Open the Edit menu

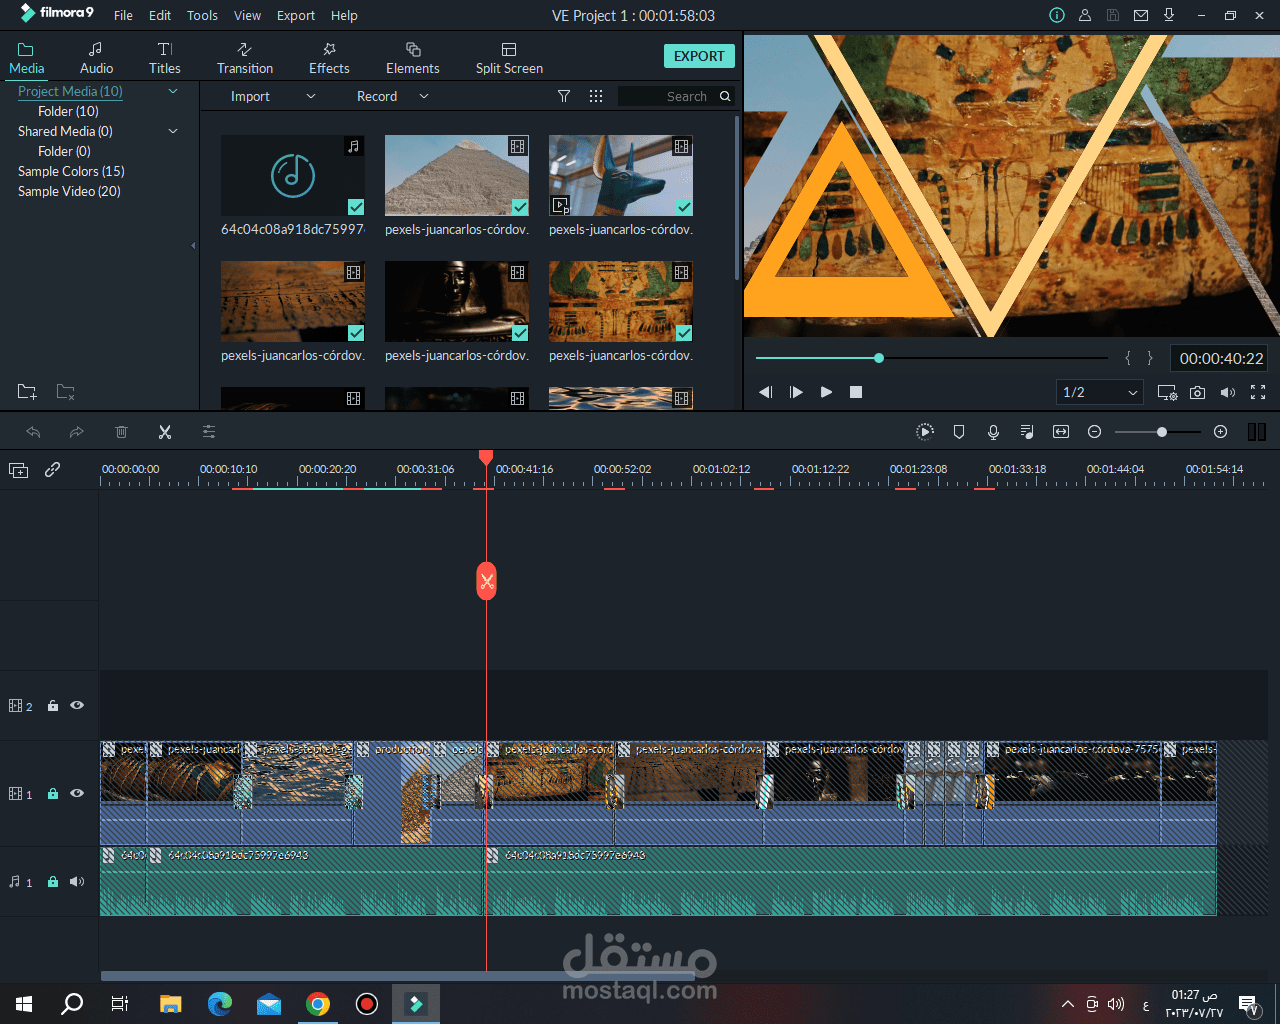click(160, 15)
